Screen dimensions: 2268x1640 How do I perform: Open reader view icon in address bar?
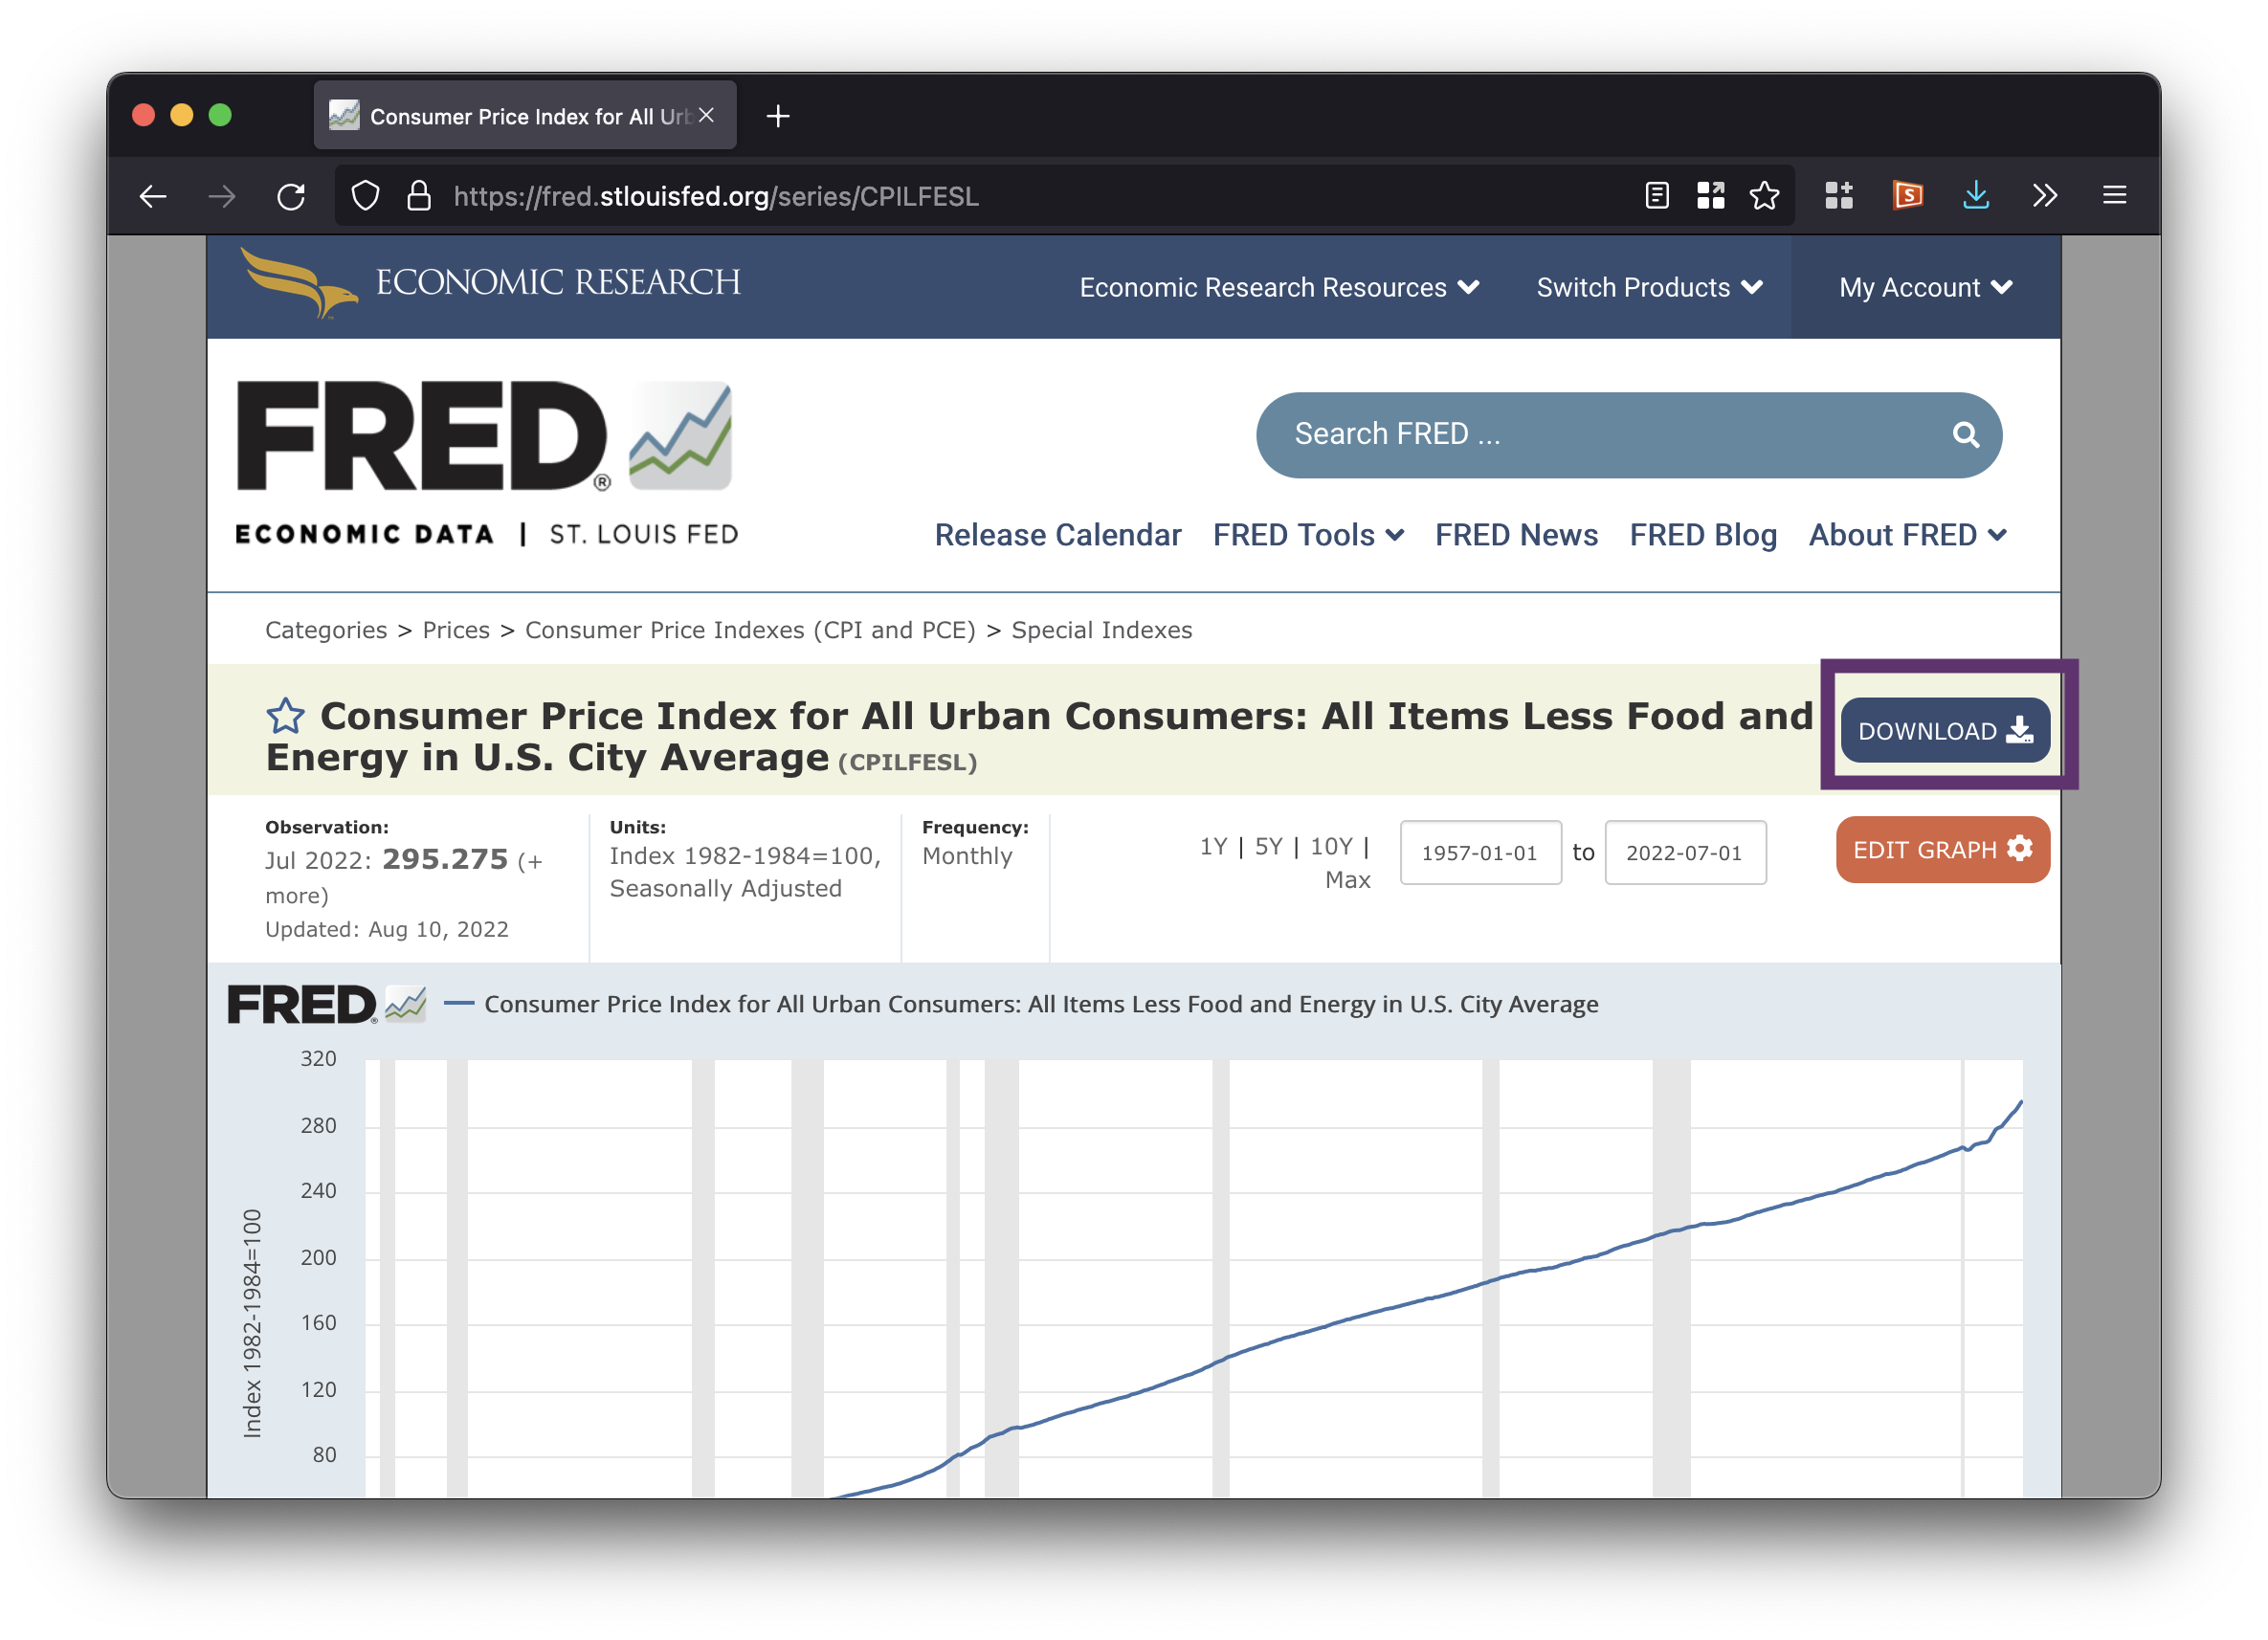1656,195
